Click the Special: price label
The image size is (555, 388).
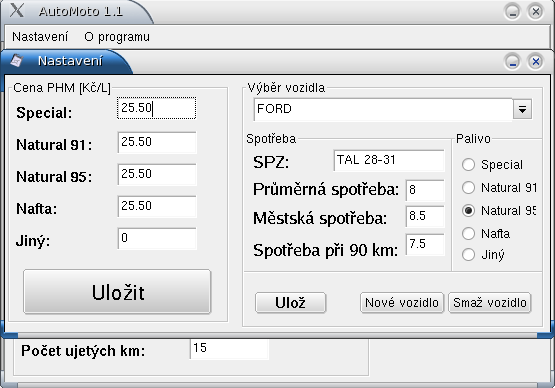[x=44, y=113]
